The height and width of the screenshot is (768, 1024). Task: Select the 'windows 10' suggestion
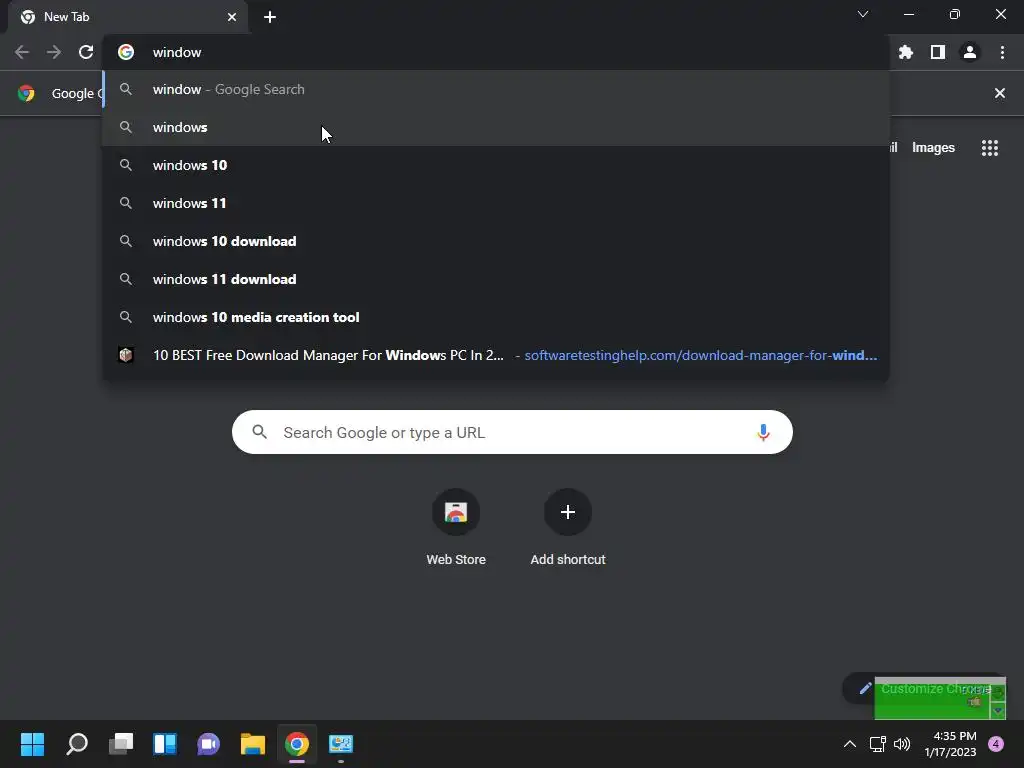point(496,165)
